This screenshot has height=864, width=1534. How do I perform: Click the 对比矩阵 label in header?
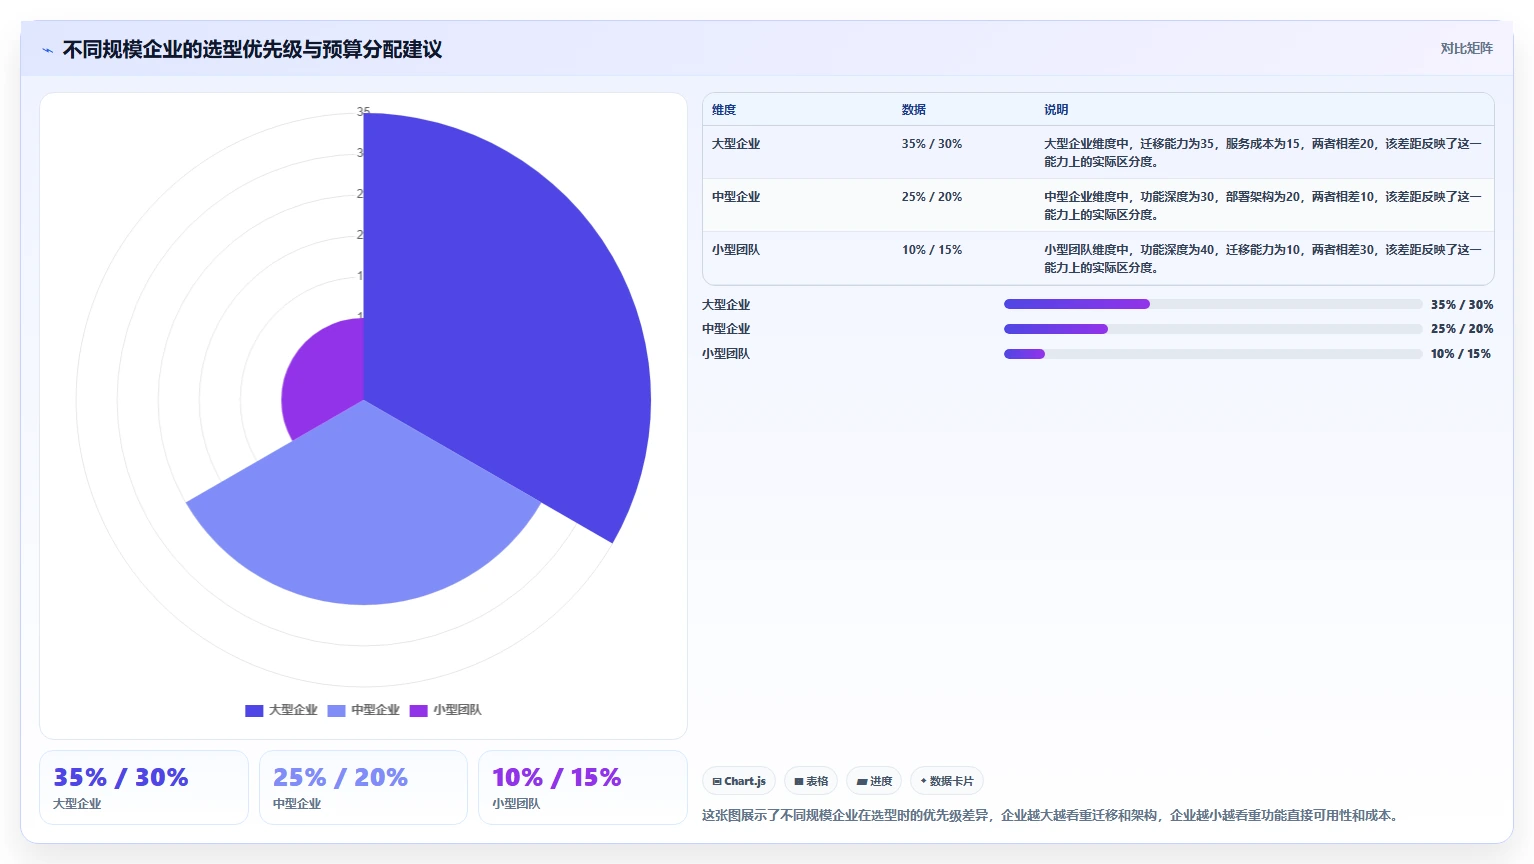(1466, 48)
